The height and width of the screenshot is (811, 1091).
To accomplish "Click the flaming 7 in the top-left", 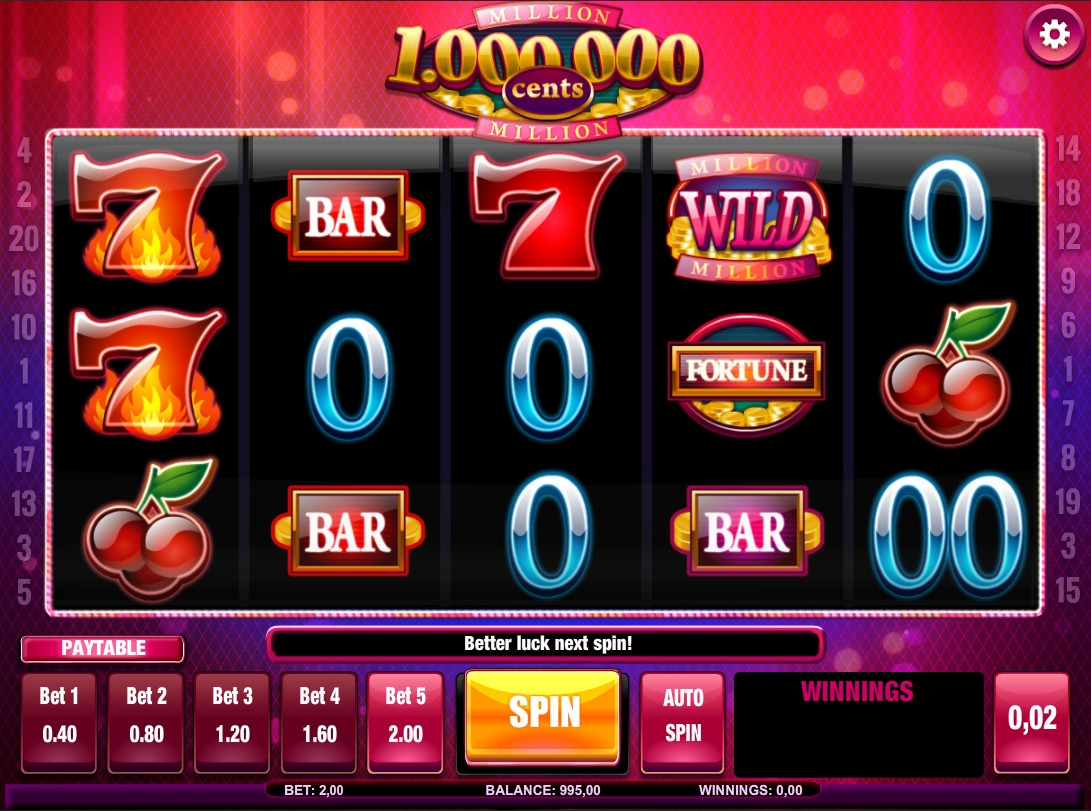I will tap(148, 216).
